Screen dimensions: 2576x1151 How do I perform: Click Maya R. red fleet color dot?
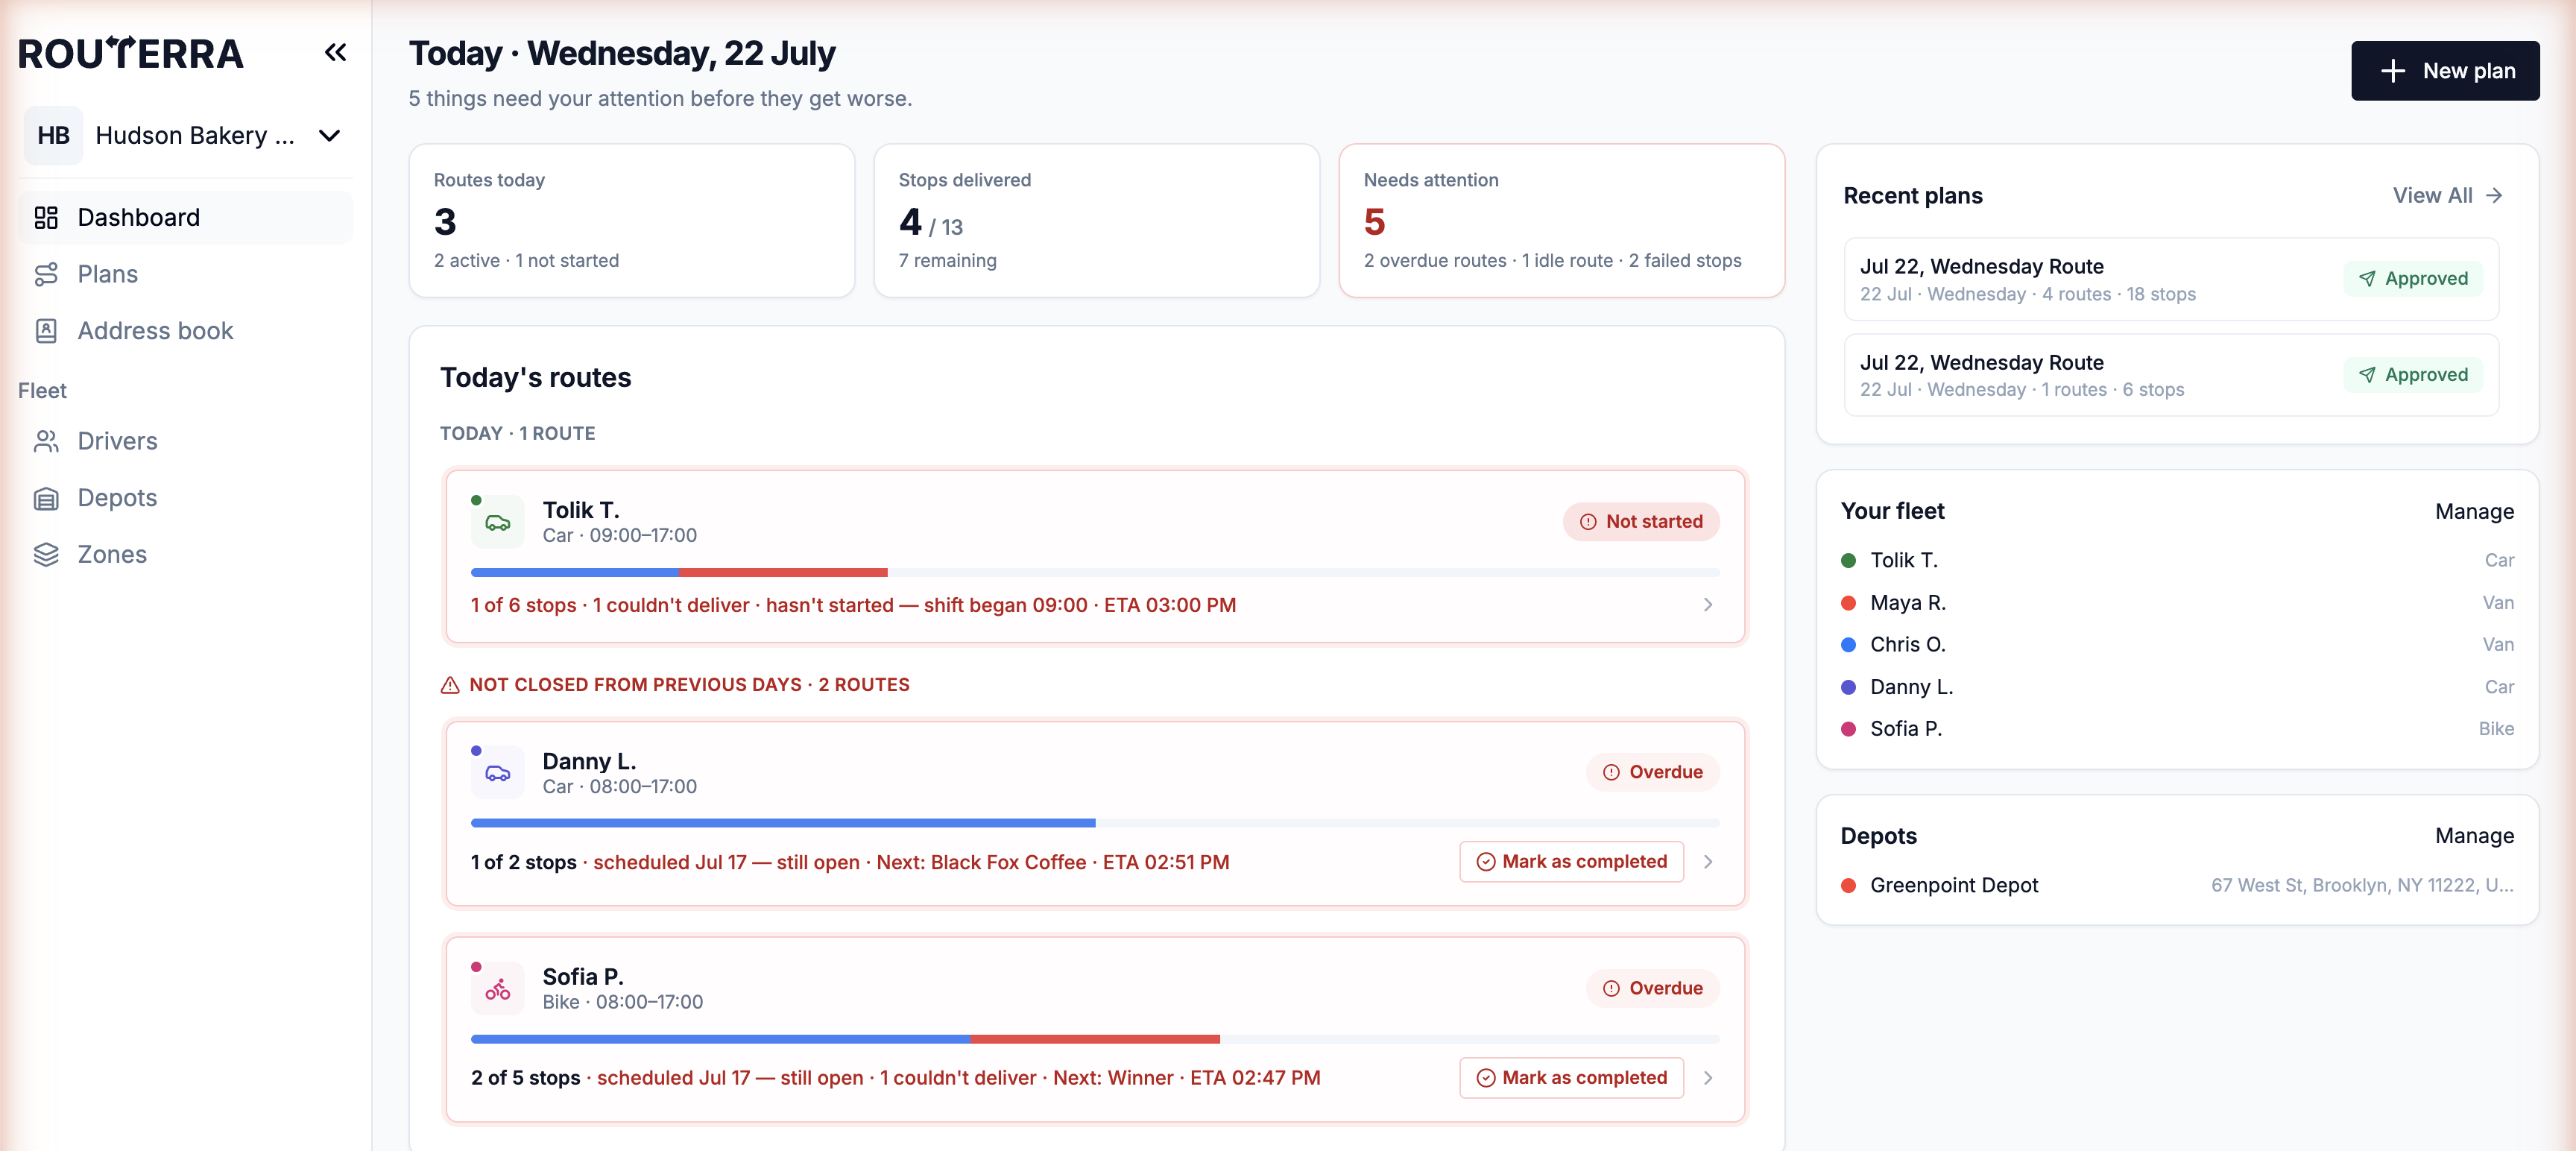pyautogui.click(x=1848, y=602)
